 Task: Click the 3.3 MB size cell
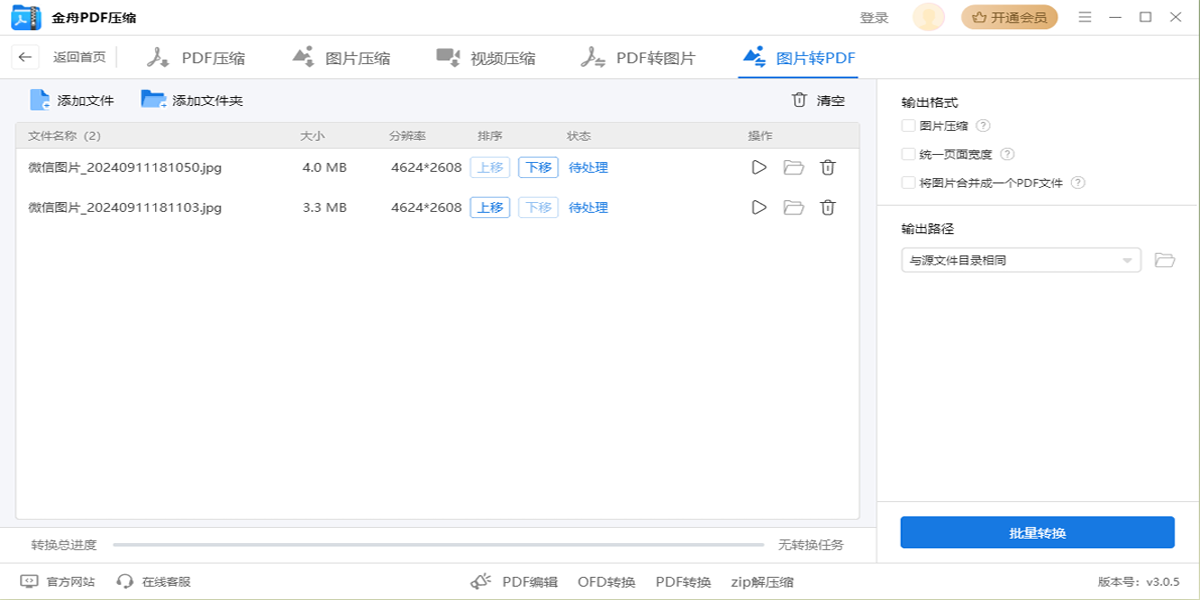[324, 207]
